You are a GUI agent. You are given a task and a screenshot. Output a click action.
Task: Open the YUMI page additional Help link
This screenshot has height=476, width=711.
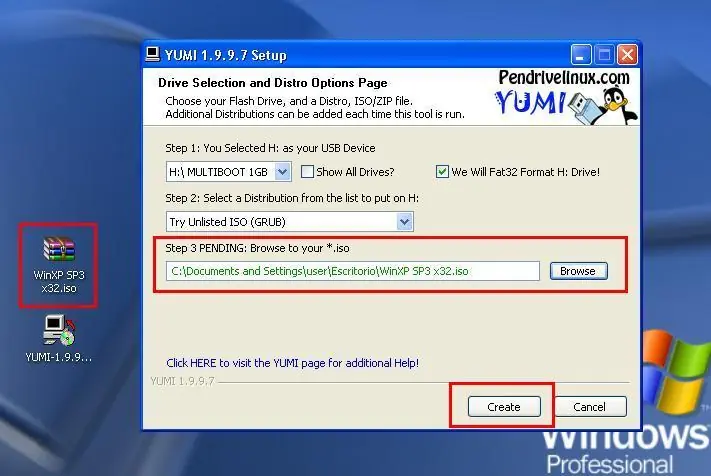(292, 363)
